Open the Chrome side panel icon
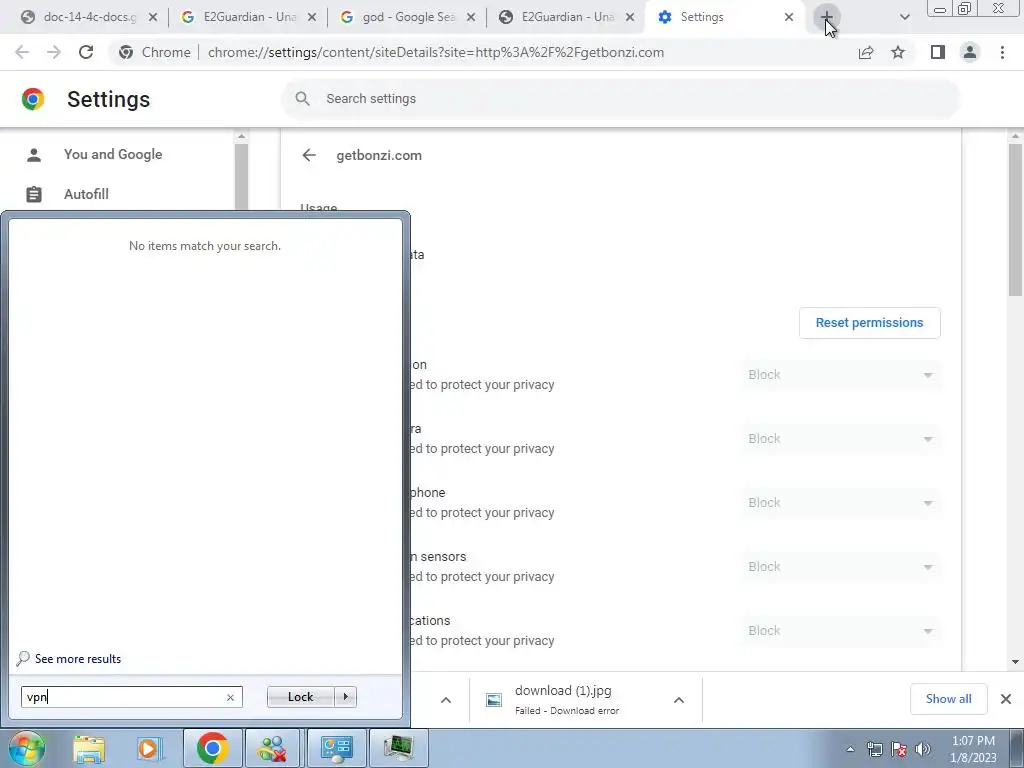1024x768 pixels. pyautogui.click(x=938, y=52)
